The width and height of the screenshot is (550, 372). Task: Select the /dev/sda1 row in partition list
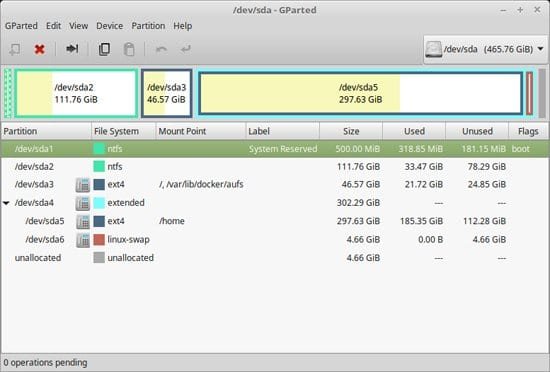click(275, 149)
